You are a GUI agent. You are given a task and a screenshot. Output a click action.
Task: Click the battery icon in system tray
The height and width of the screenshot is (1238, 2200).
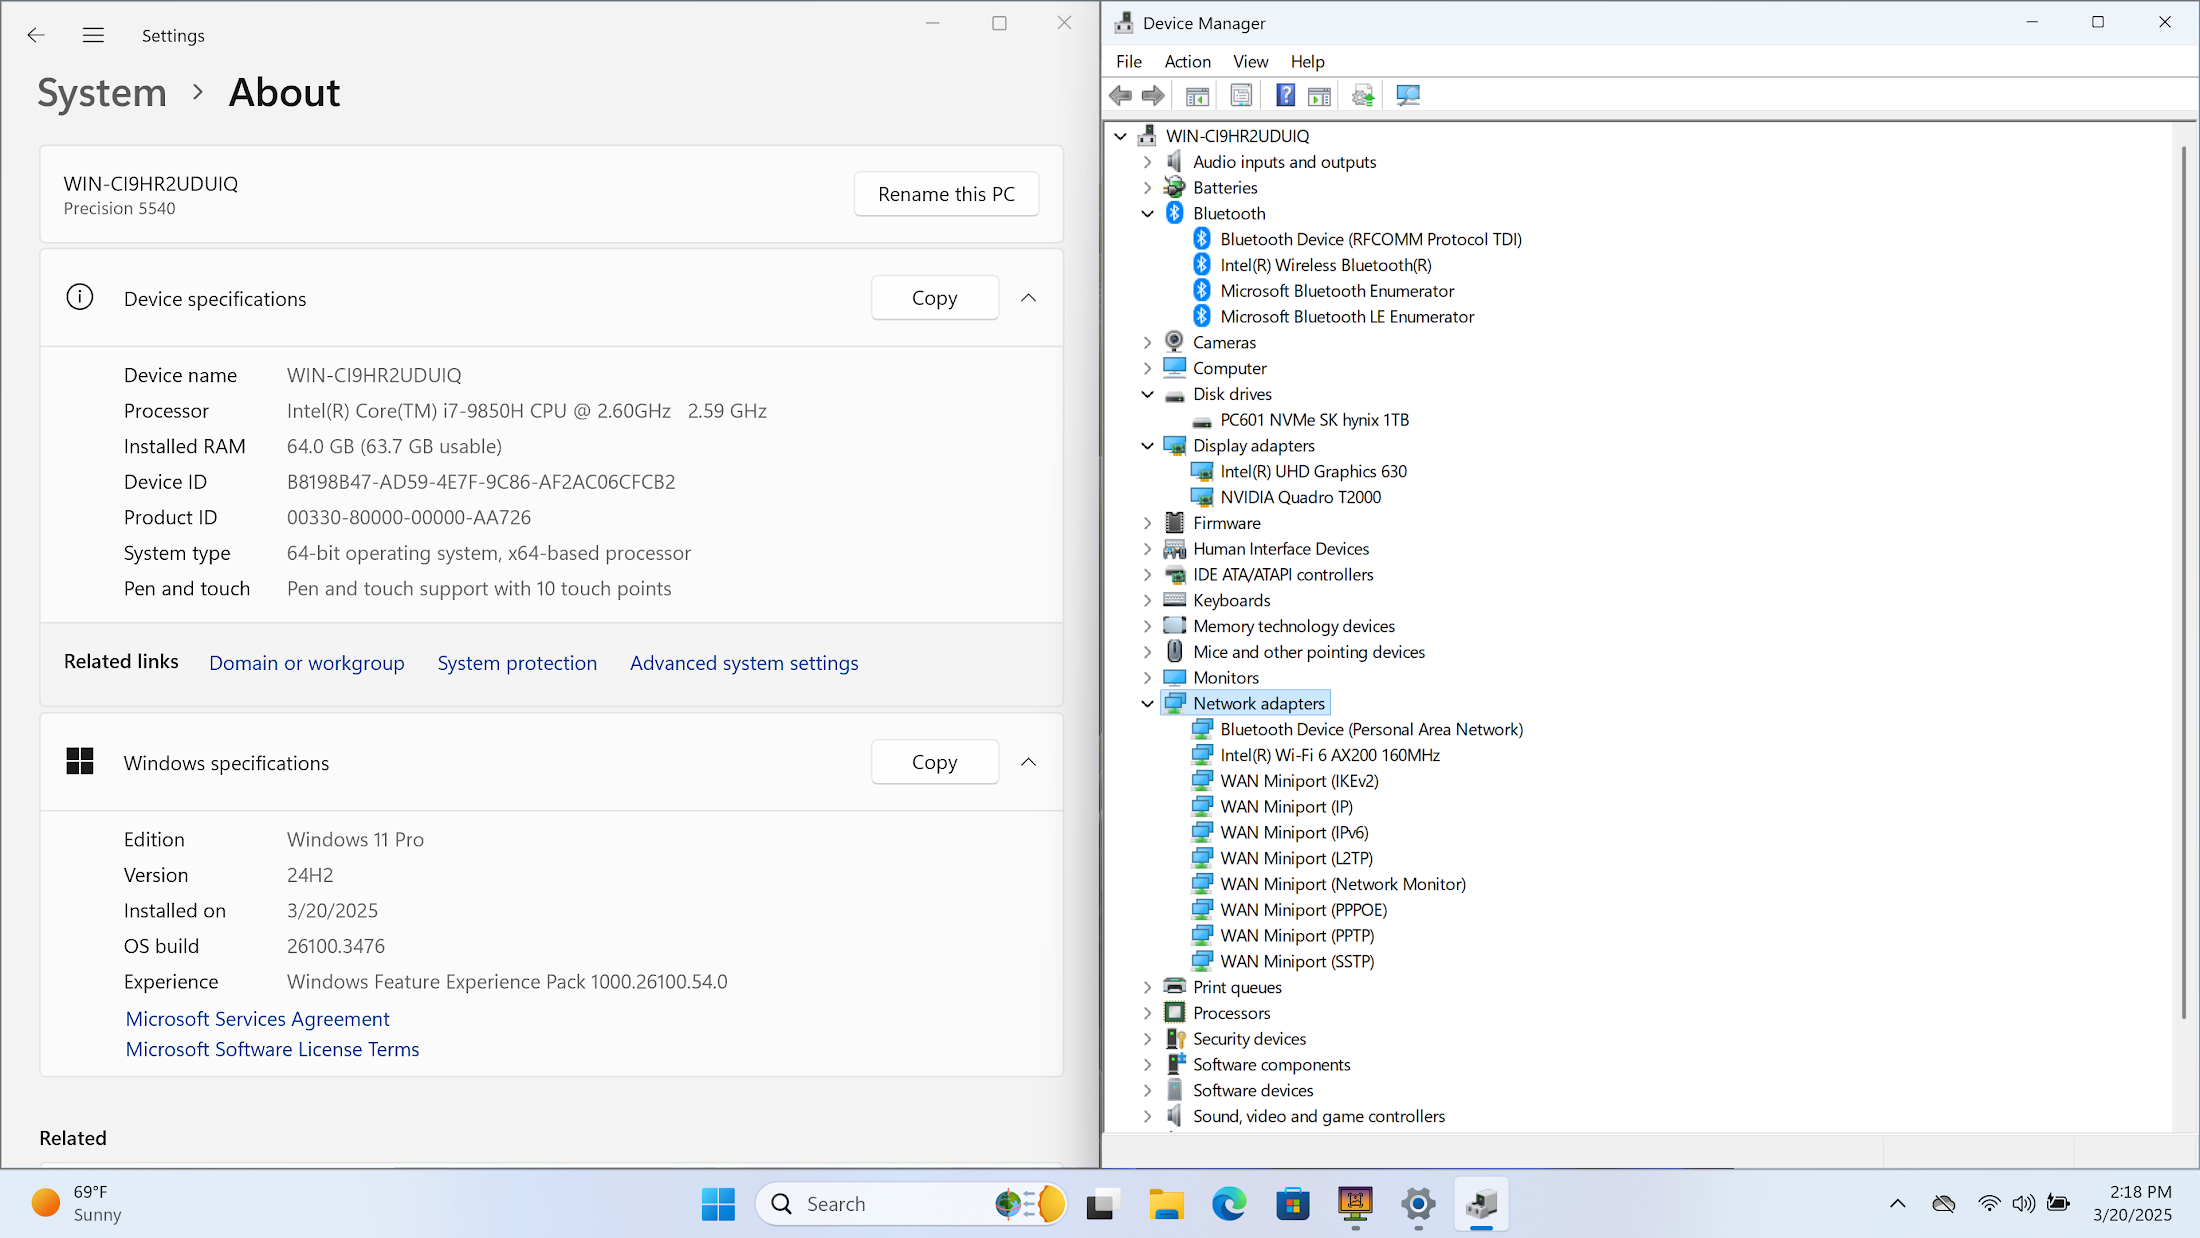pos(2058,1203)
